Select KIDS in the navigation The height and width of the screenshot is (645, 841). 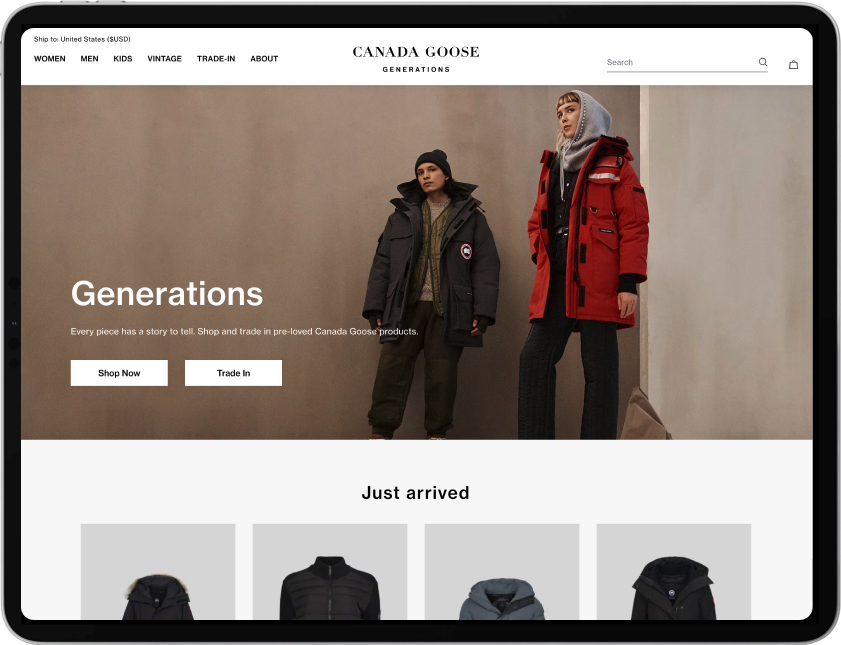click(123, 58)
